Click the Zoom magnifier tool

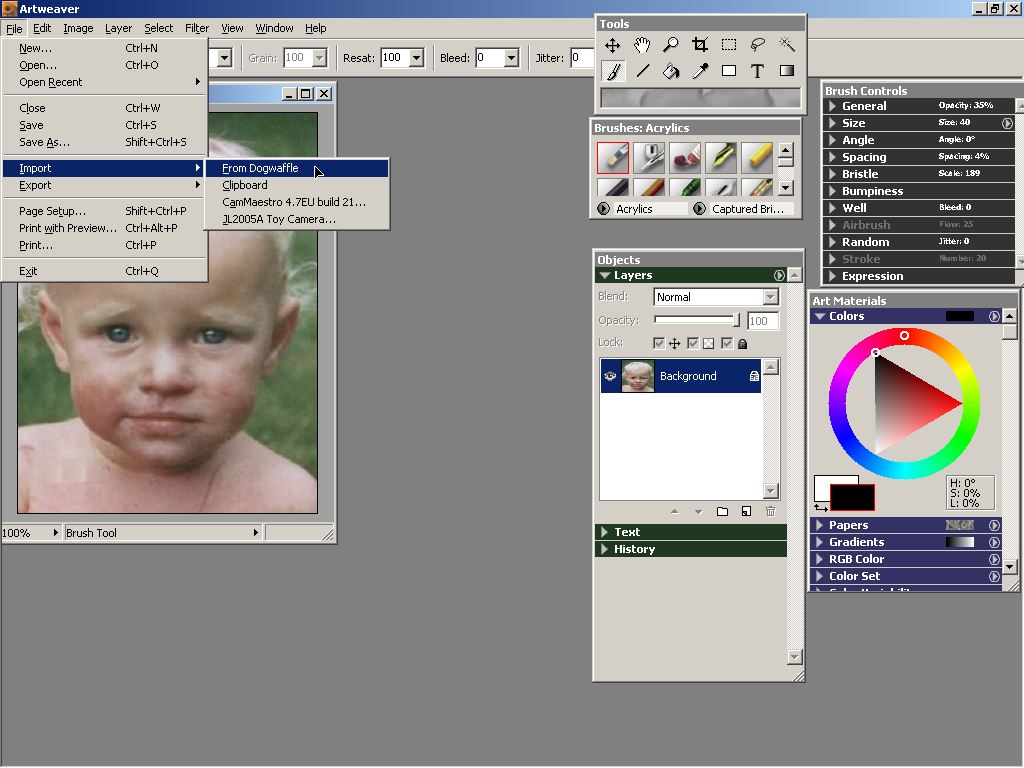(671, 45)
